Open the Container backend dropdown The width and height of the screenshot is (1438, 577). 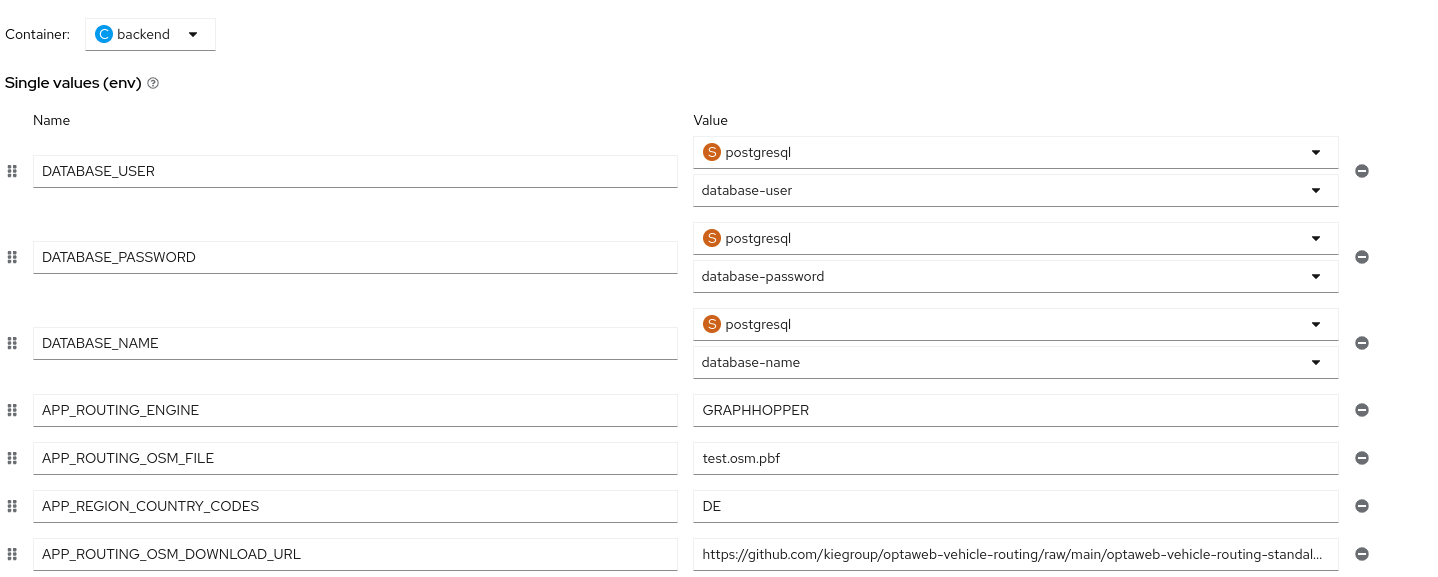(x=150, y=34)
